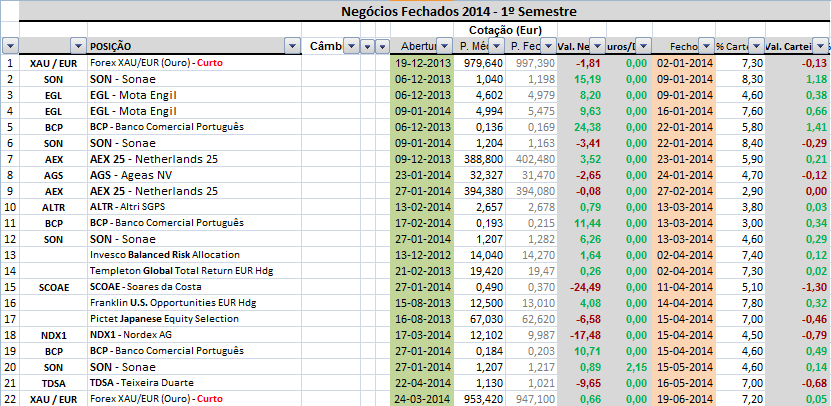The height and width of the screenshot is (406, 831).
Task: Select the 'POSIÇÃO' header cell text
Action: click(111, 47)
